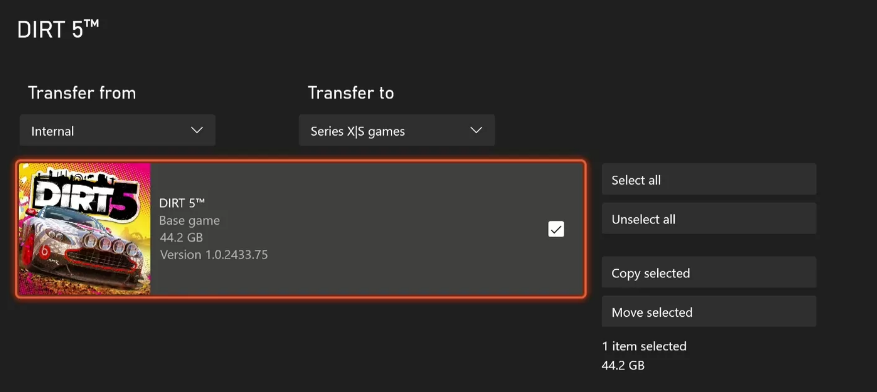Open the Transfer from Internal dropdown
Image resolution: width=877 pixels, height=392 pixels.
click(x=117, y=130)
